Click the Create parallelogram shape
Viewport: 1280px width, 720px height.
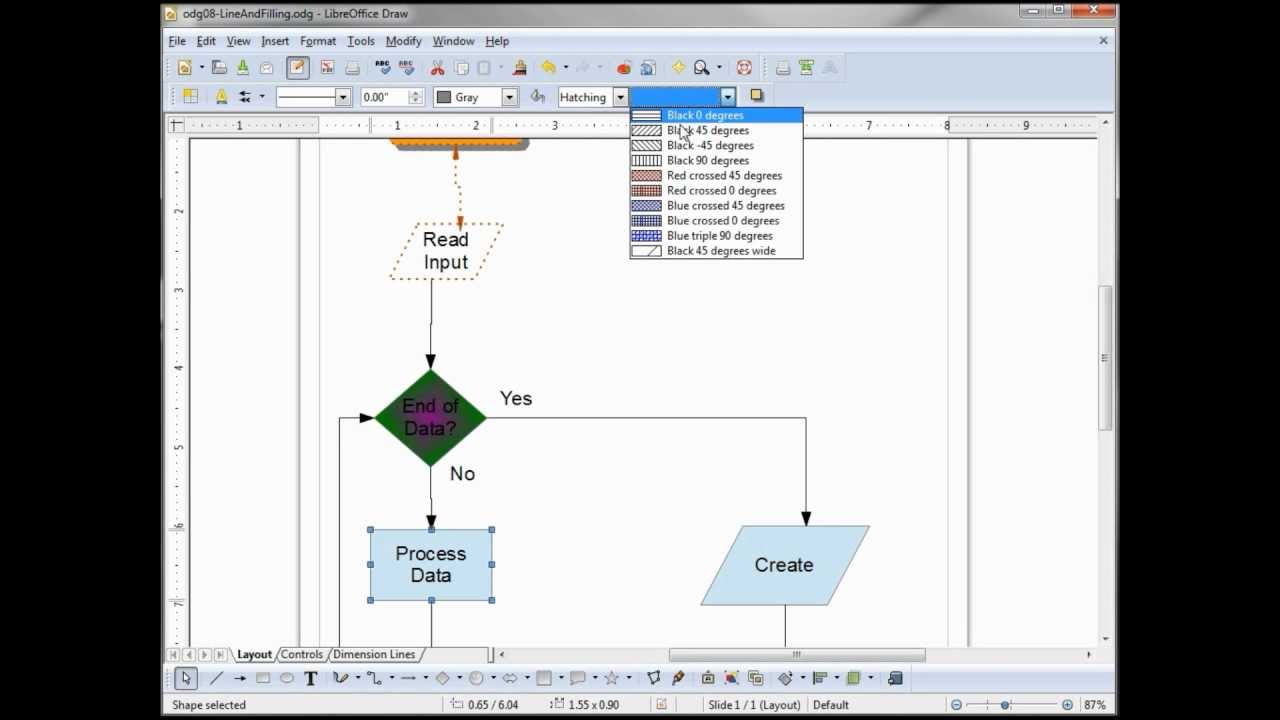785,565
